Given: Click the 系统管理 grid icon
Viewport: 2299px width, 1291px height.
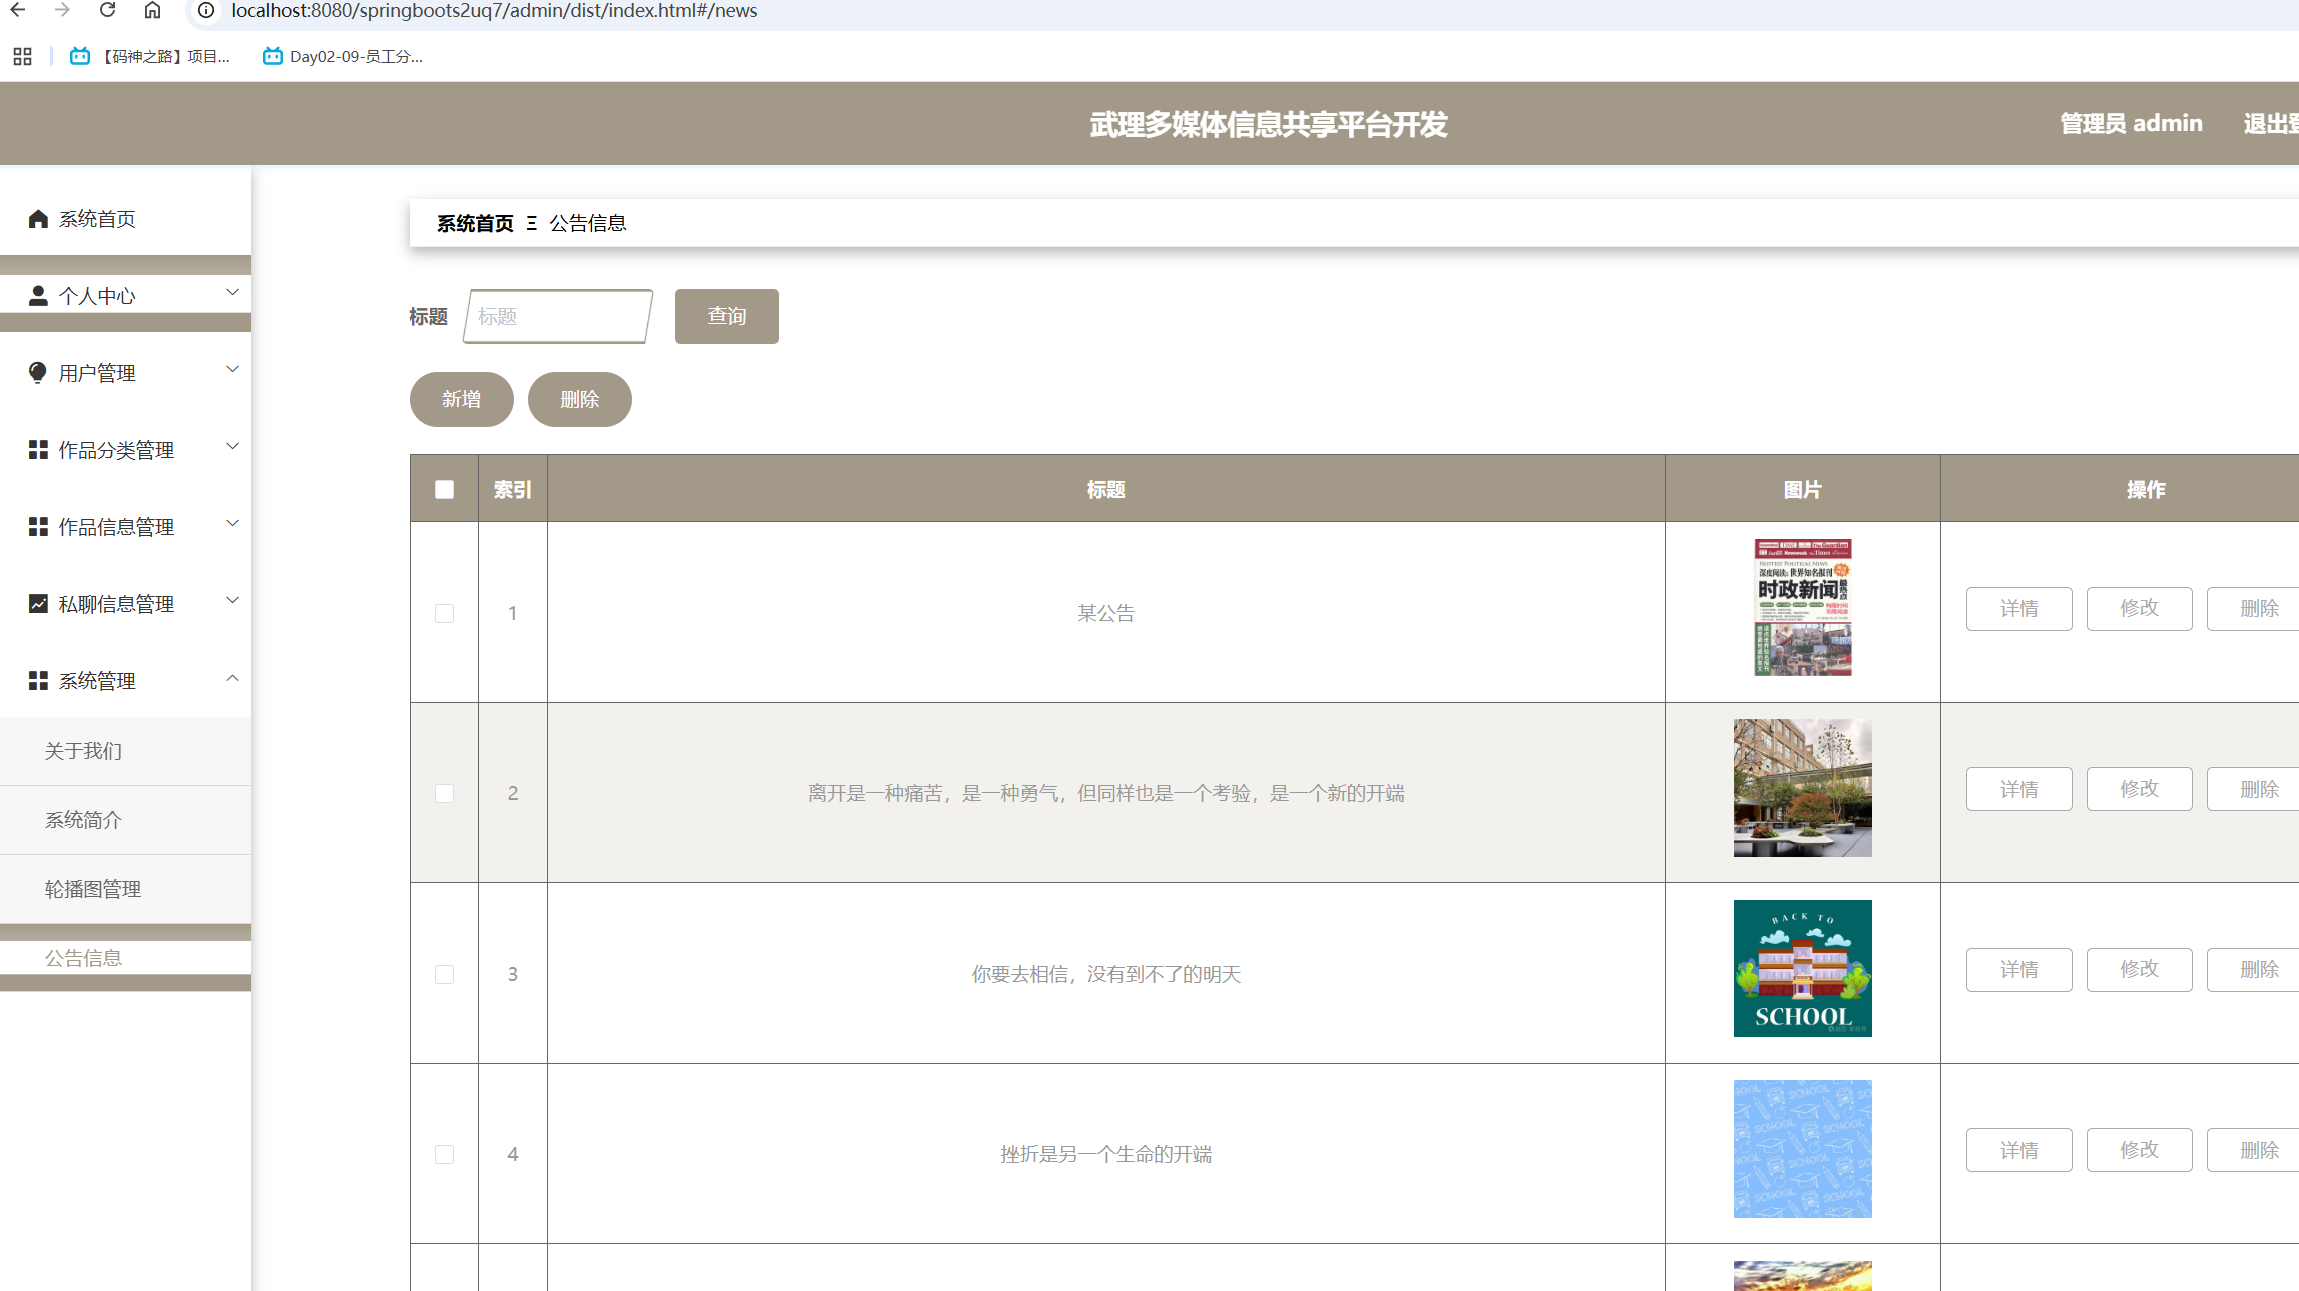Looking at the screenshot, I should [38, 681].
